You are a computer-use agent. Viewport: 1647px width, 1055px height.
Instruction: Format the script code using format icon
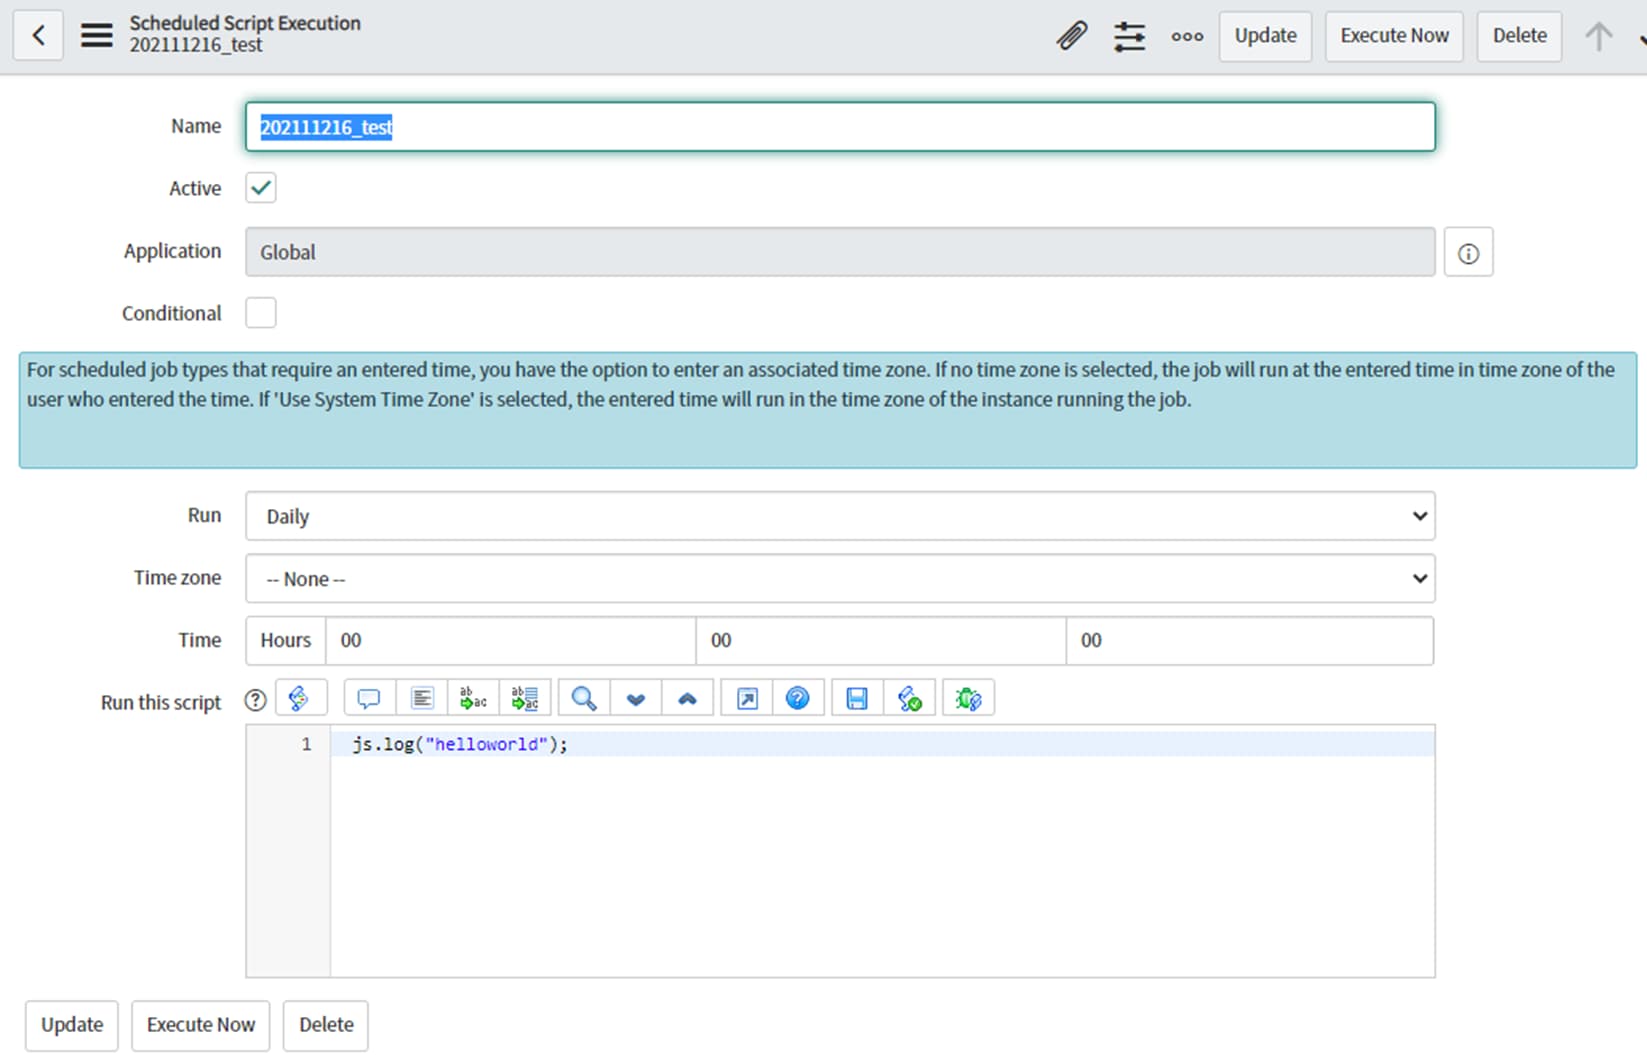tap(422, 697)
